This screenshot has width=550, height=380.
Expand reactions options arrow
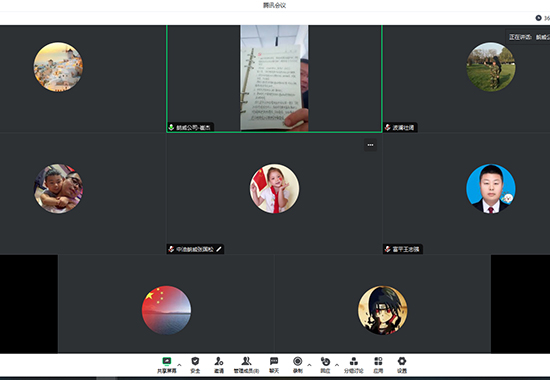337,365
